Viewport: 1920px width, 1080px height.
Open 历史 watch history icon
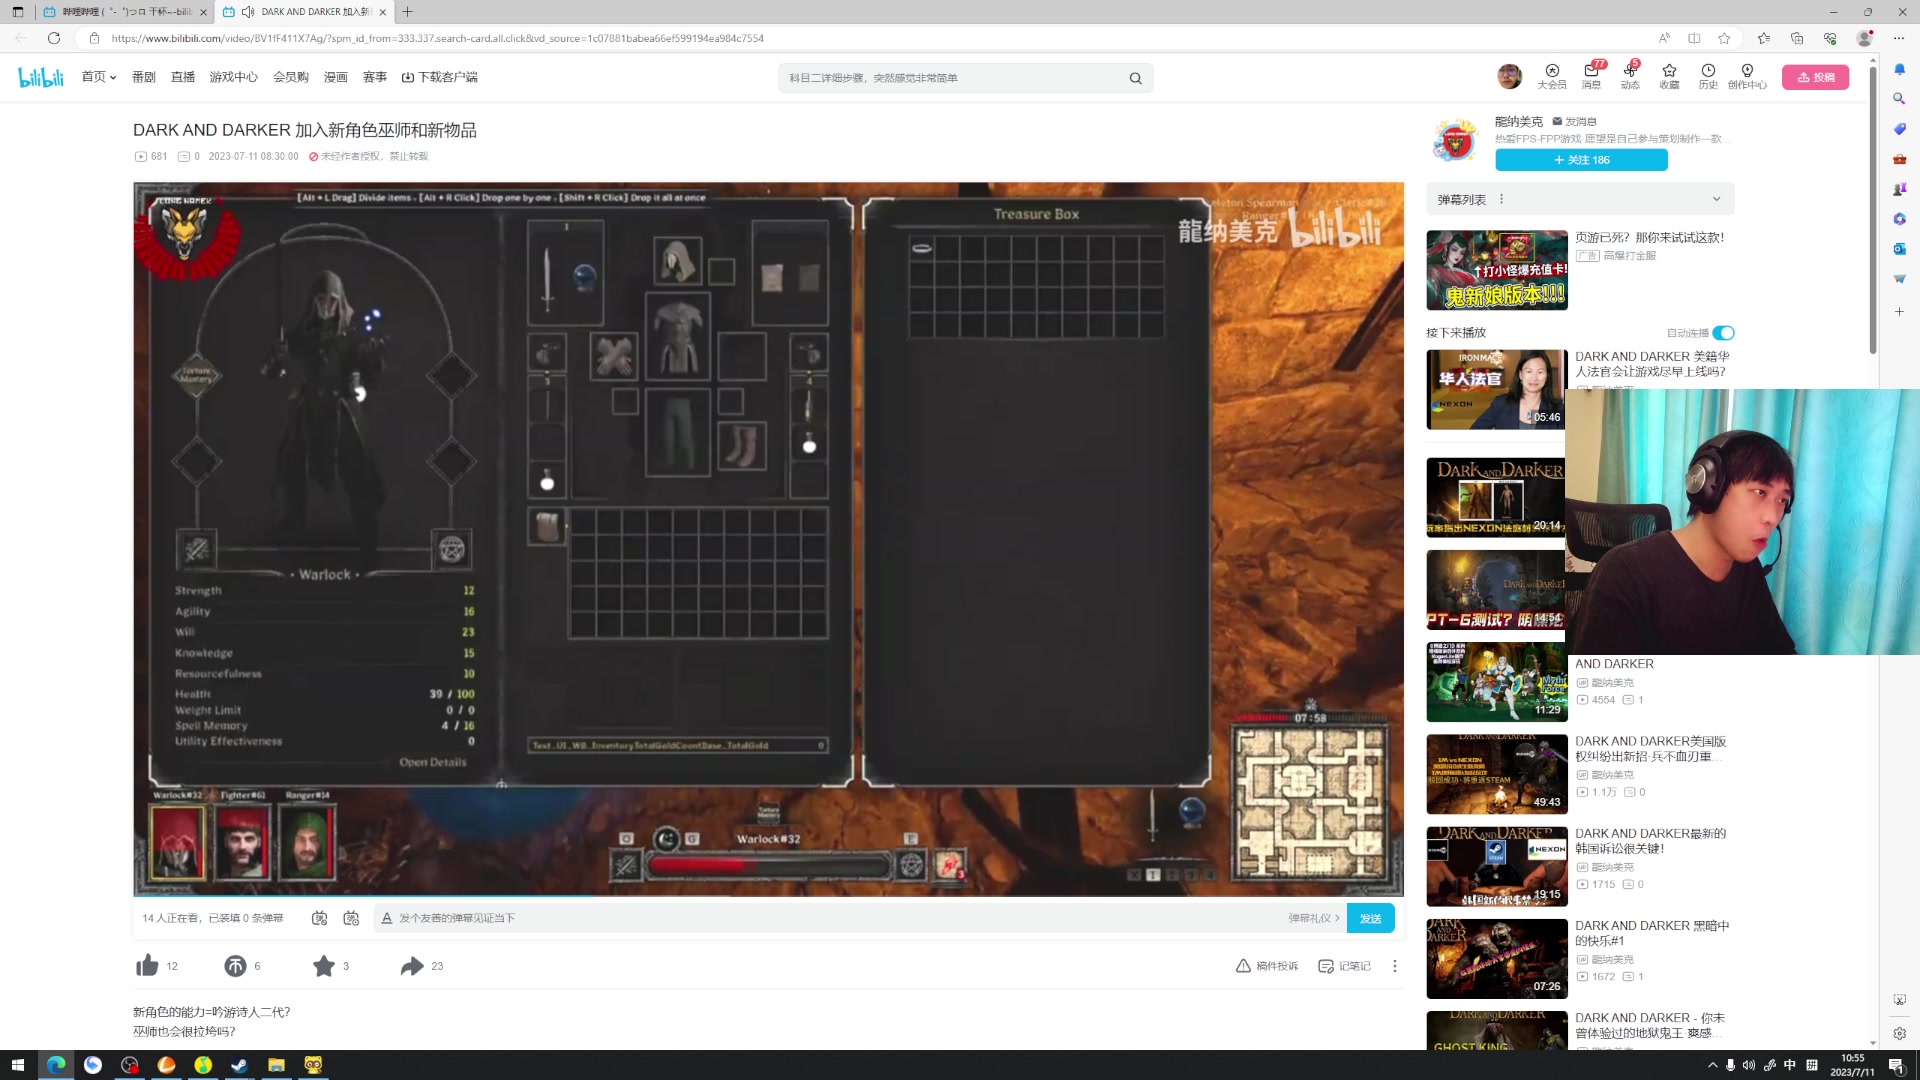1708,76
